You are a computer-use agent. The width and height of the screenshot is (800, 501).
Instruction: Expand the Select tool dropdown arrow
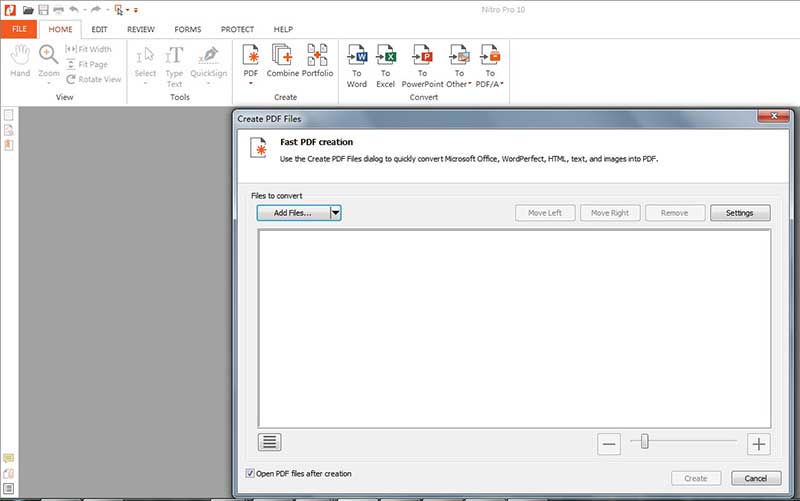tap(145, 83)
